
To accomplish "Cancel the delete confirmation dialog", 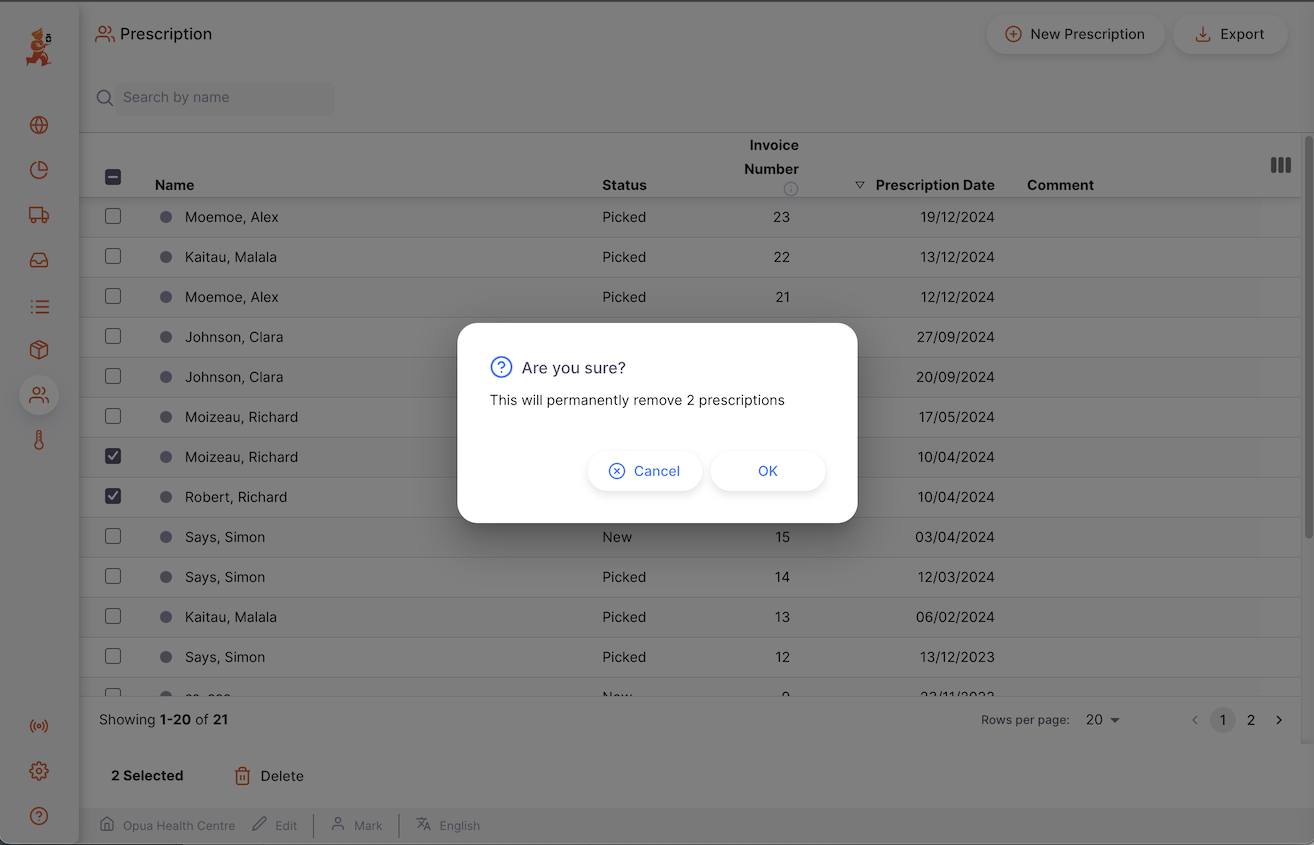I will click(645, 471).
